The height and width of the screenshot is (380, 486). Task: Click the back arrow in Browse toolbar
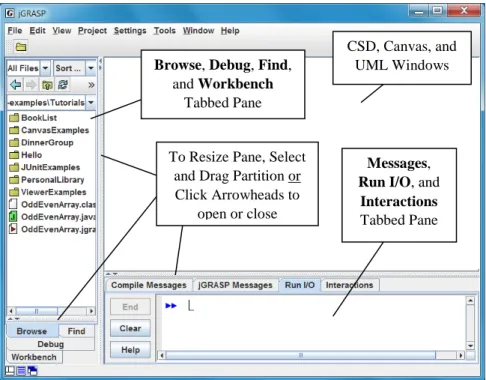[15, 85]
